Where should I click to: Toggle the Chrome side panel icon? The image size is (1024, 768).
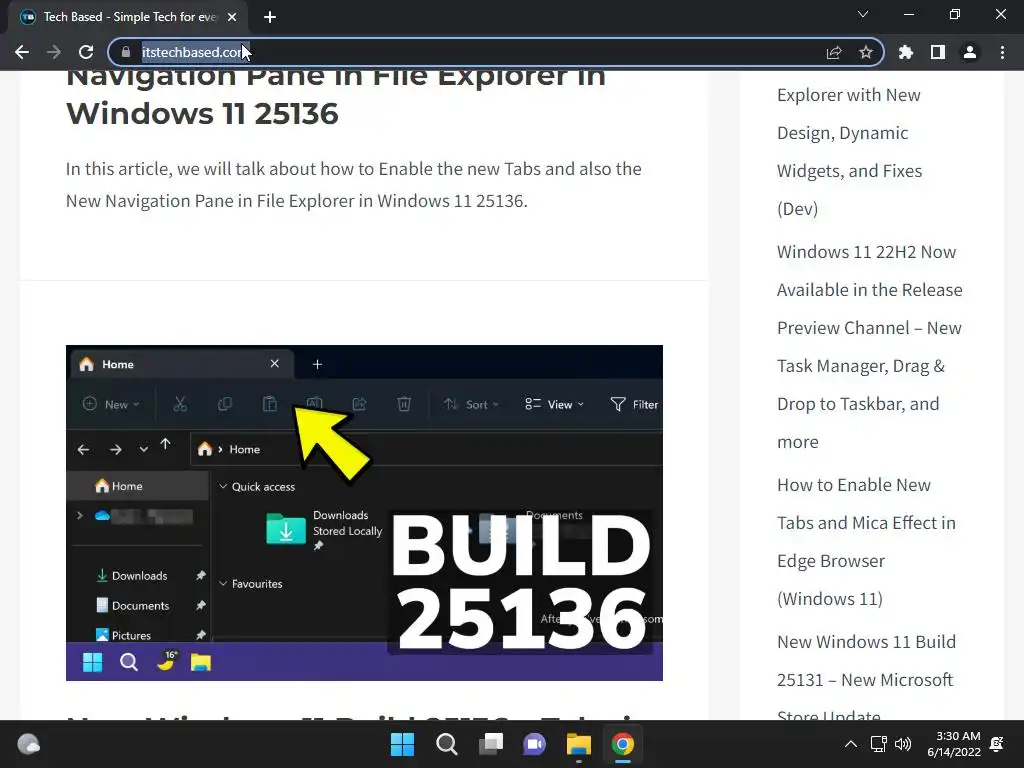click(938, 52)
